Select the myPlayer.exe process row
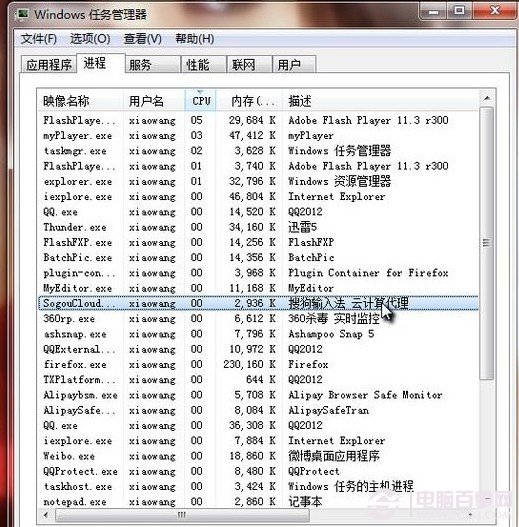This screenshot has height=527, width=519. 258,135
